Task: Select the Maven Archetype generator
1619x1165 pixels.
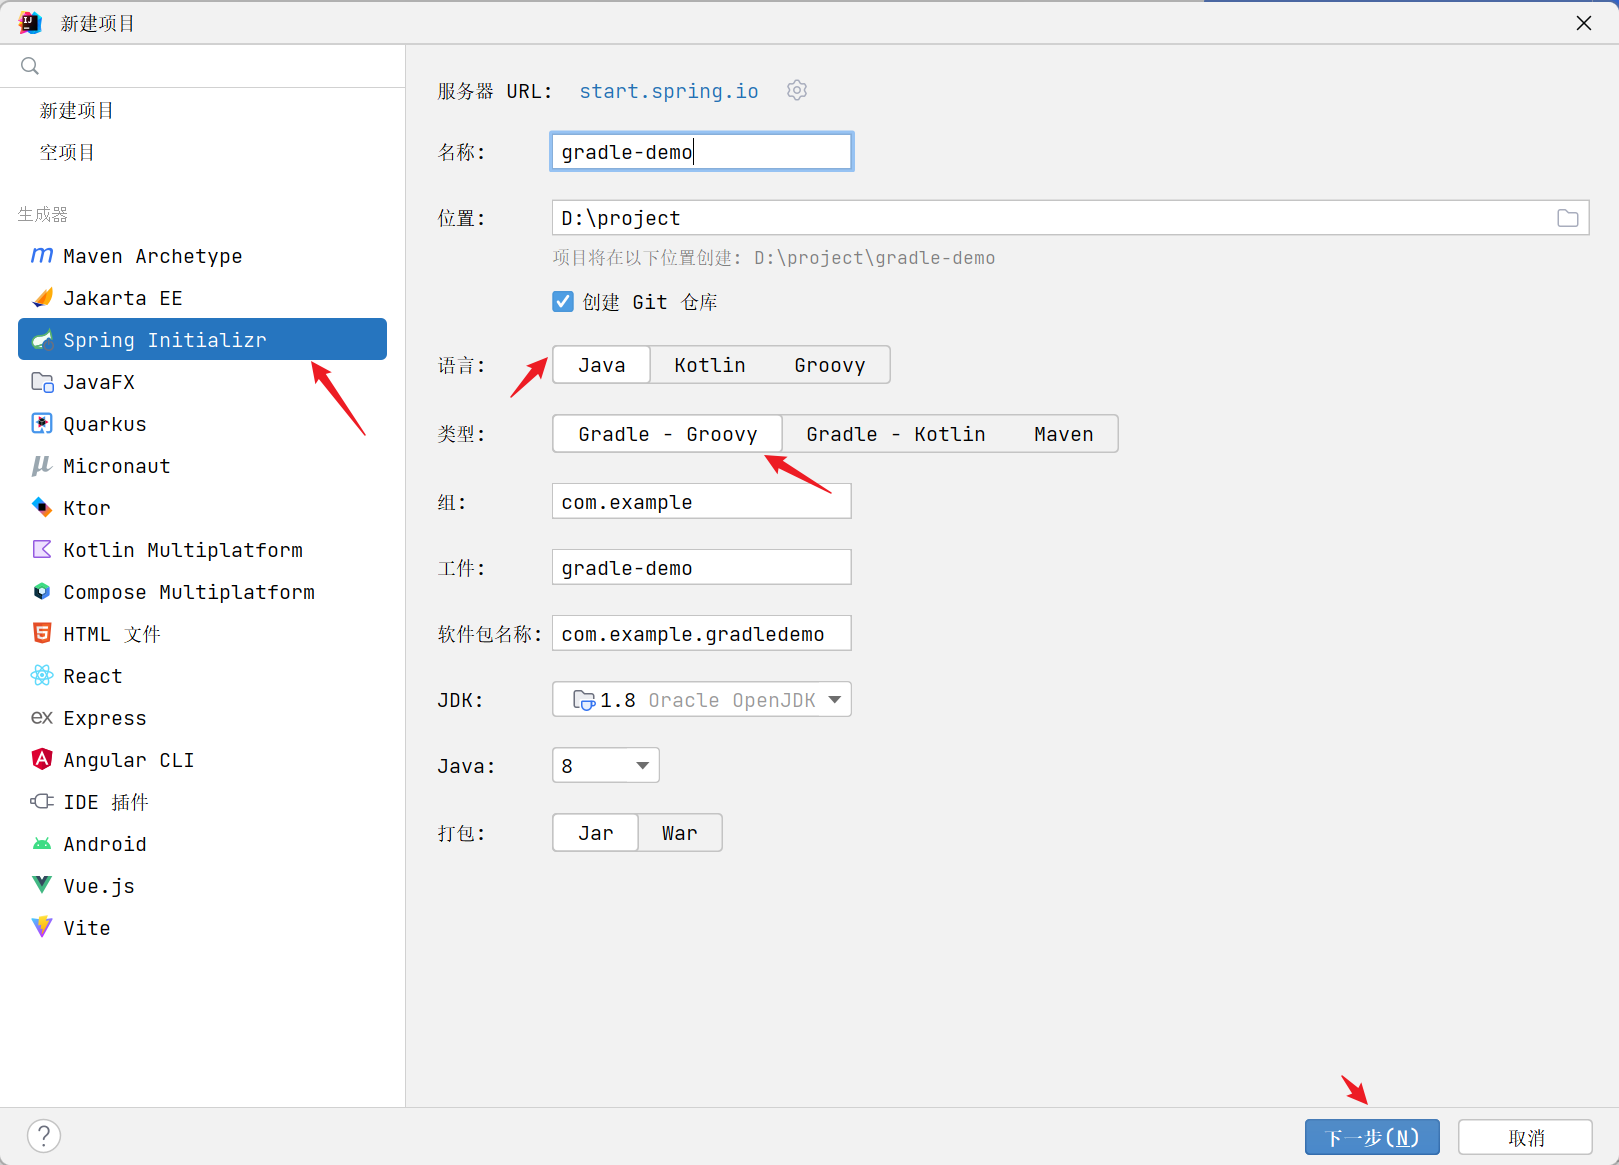Action: [x=152, y=256]
